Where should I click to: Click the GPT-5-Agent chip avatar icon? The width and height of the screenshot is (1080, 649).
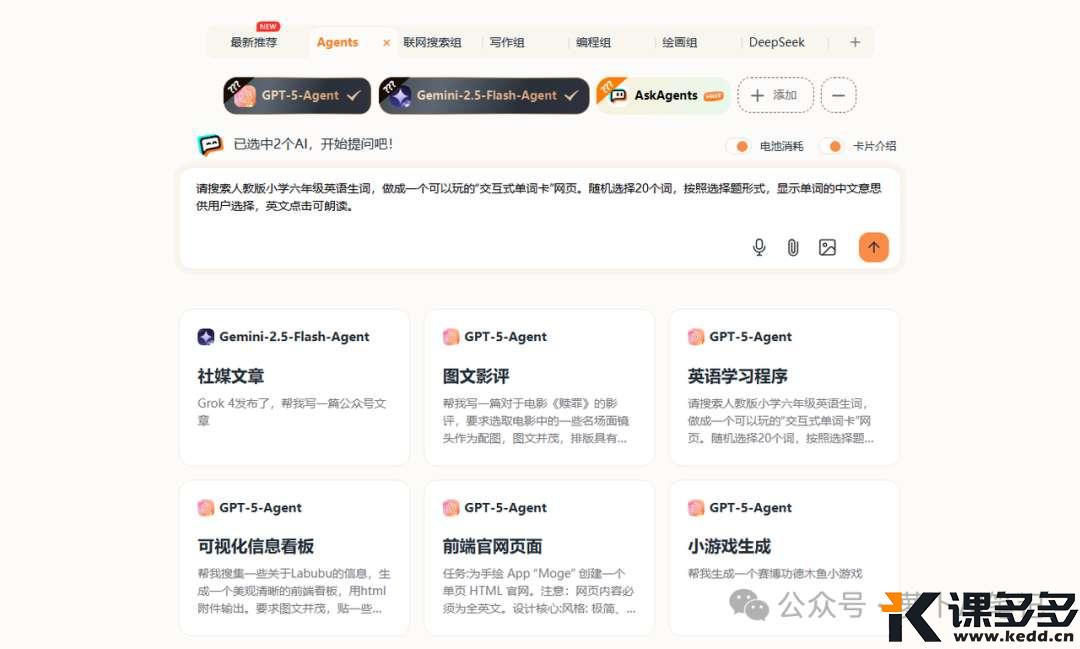point(244,96)
